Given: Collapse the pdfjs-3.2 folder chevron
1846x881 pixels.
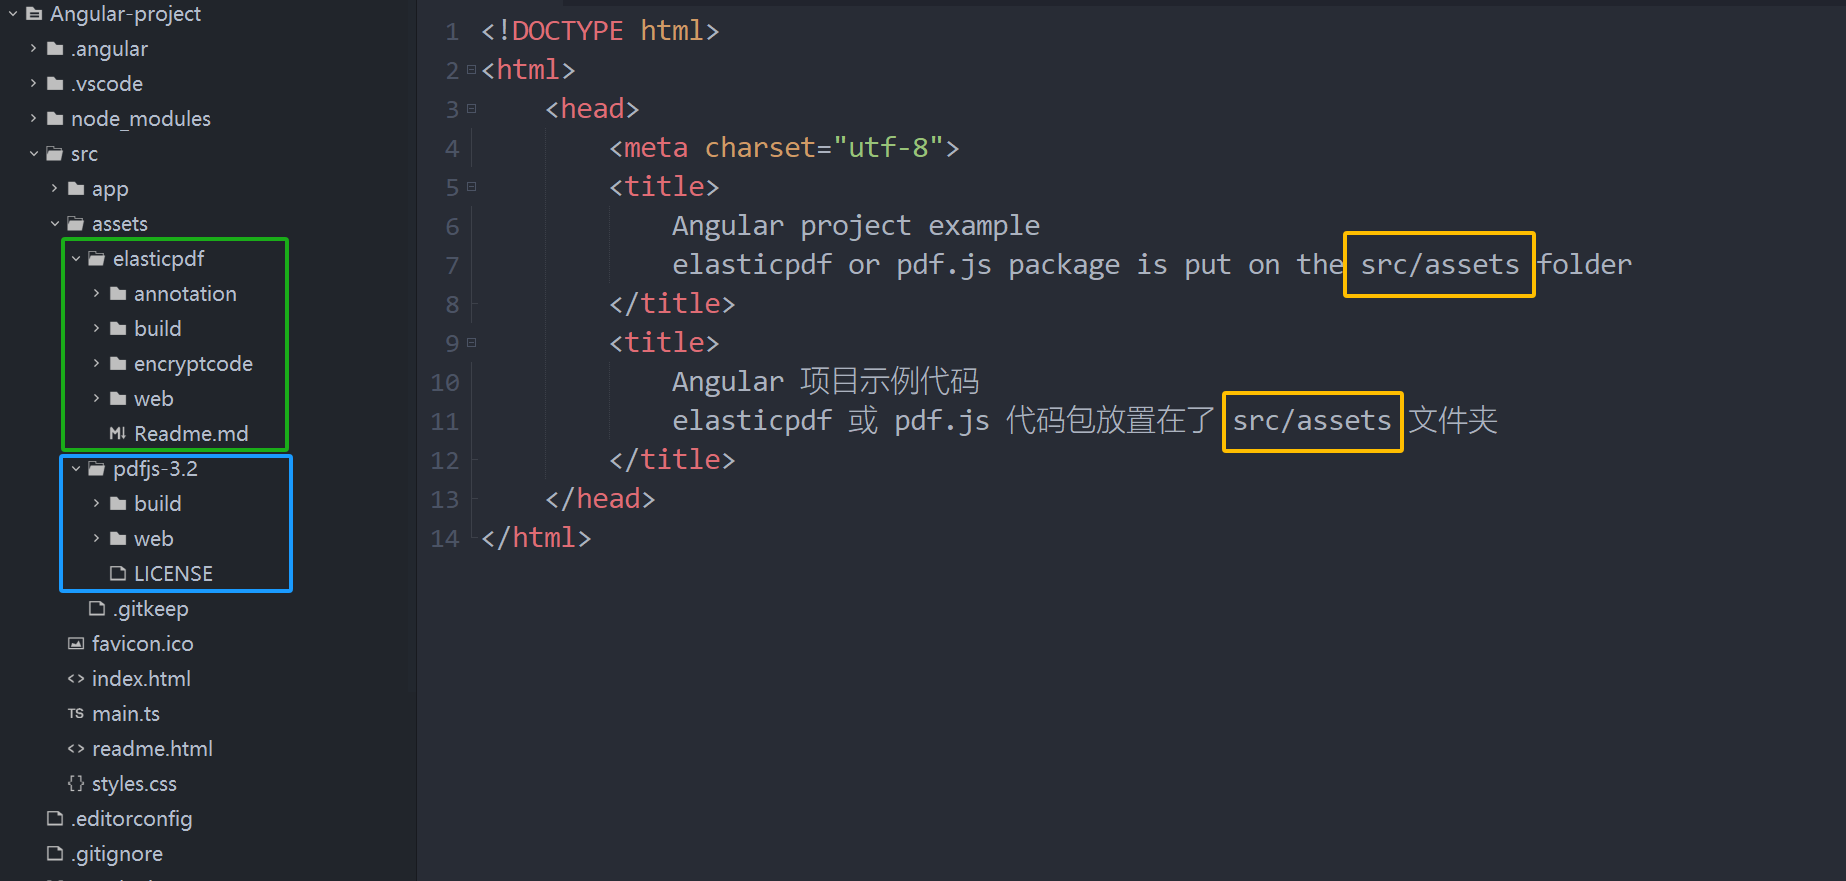Looking at the screenshot, I should [x=76, y=468].
